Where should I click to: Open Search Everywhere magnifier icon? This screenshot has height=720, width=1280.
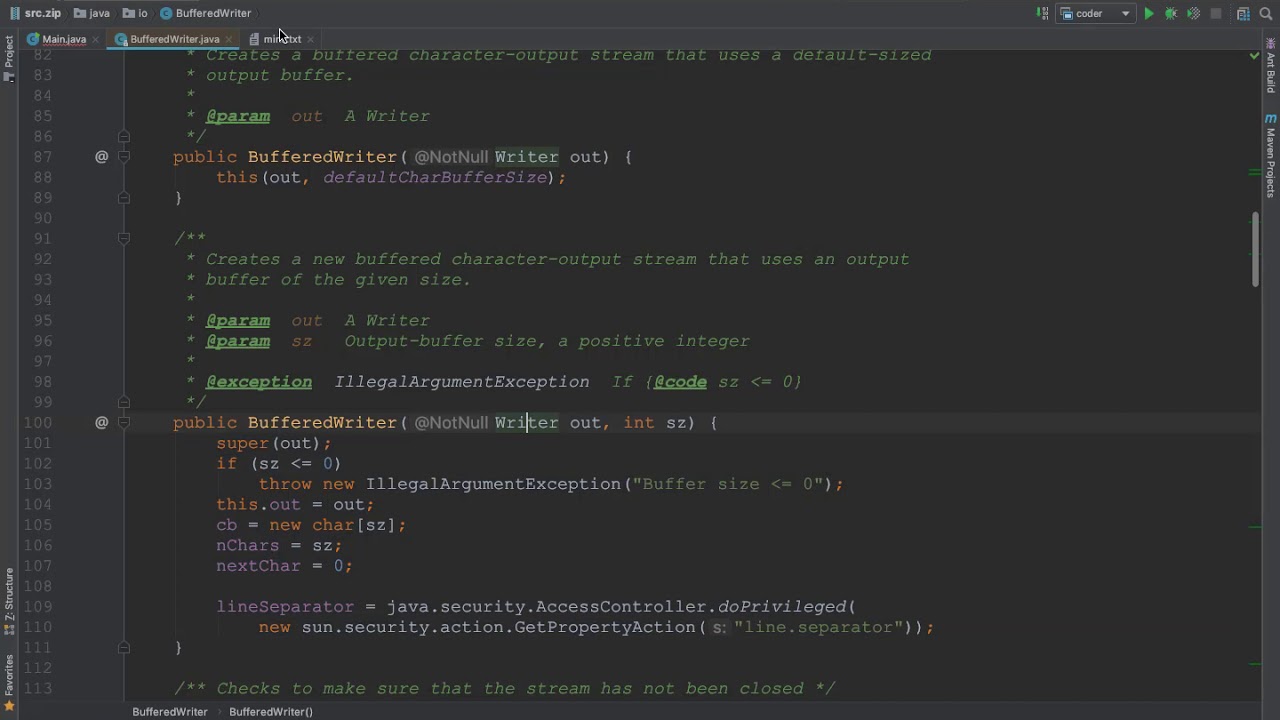(x=1266, y=14)
